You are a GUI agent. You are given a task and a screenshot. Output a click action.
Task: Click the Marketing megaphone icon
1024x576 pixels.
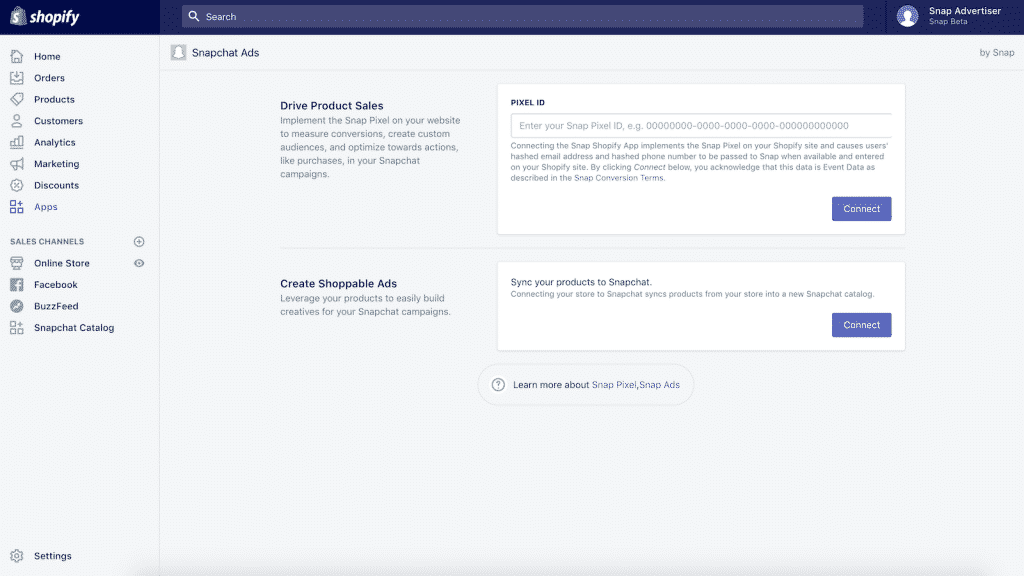point(16,164)
